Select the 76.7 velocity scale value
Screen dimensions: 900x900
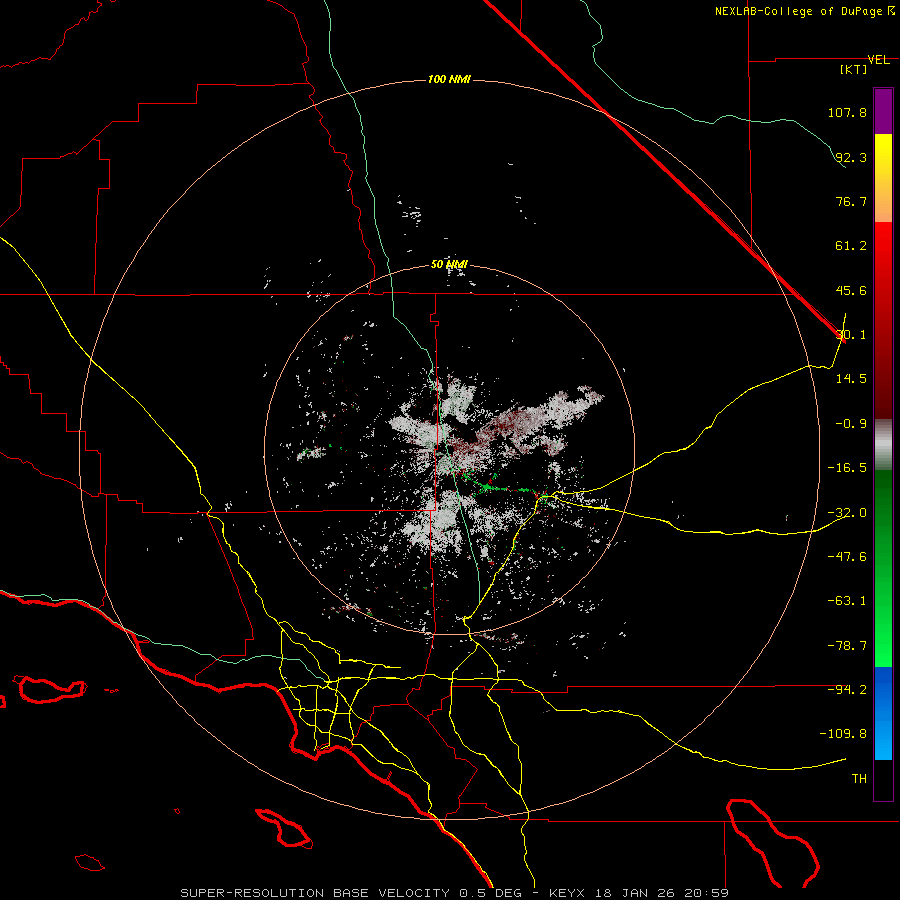click(851, 201)
